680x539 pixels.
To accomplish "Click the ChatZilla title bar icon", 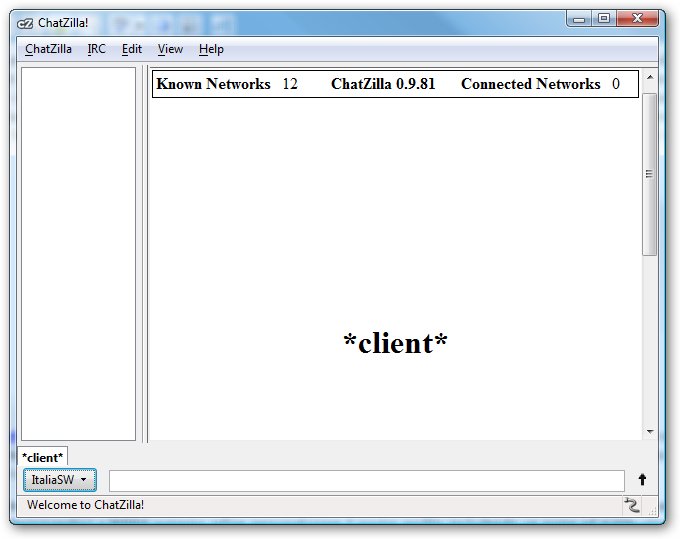I will (25, 23).
